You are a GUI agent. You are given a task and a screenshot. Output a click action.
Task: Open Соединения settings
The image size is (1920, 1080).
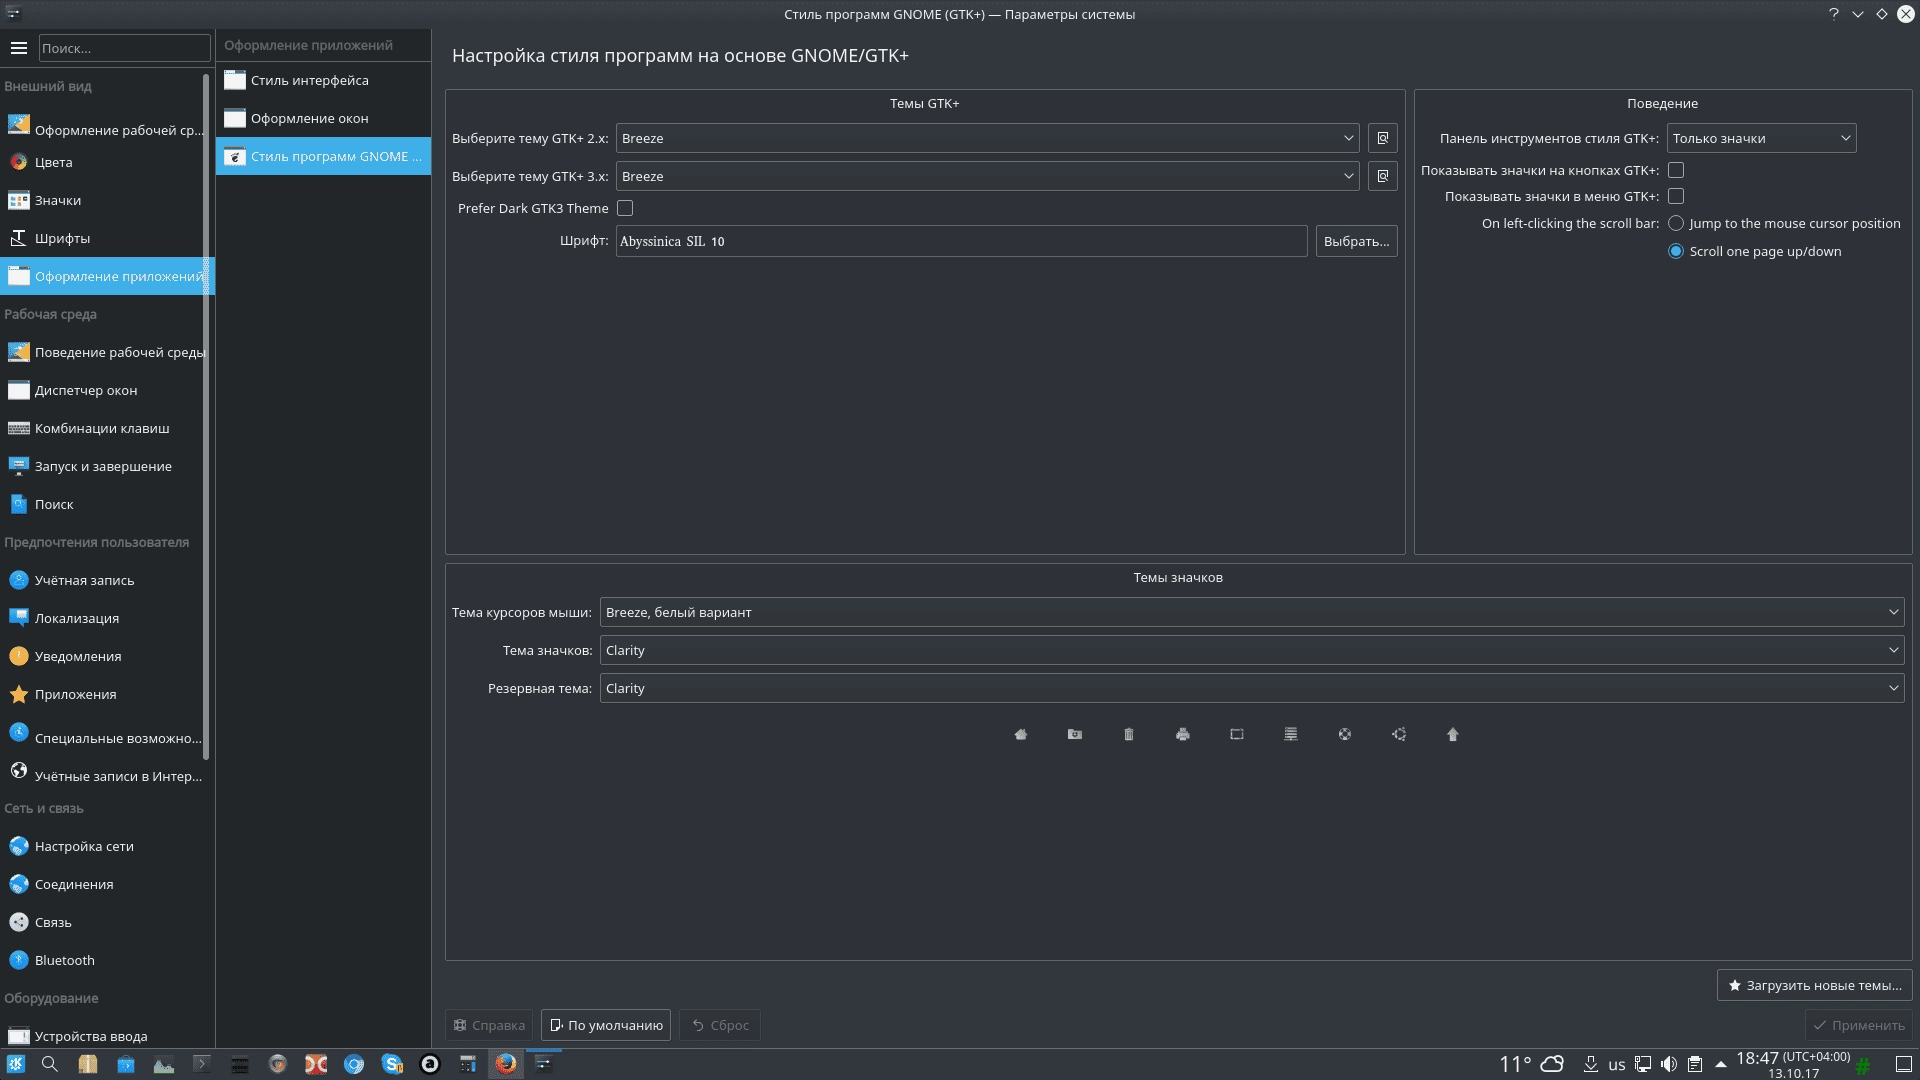coord(107,884)
